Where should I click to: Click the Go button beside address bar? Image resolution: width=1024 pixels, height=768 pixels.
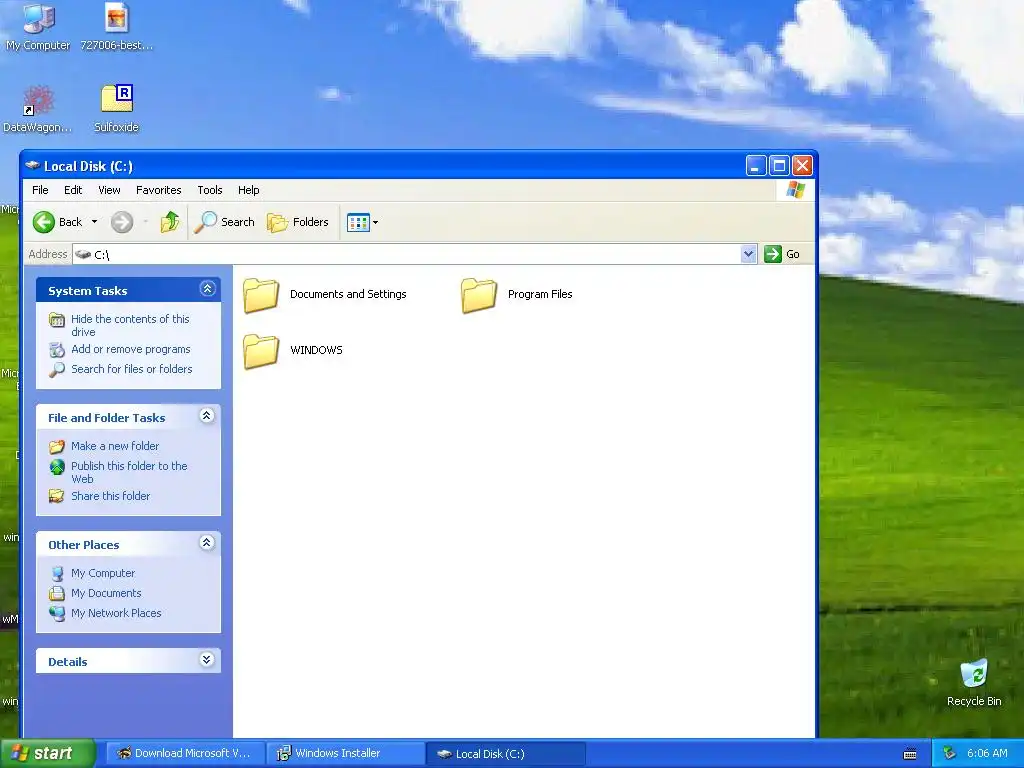[782, 254]
